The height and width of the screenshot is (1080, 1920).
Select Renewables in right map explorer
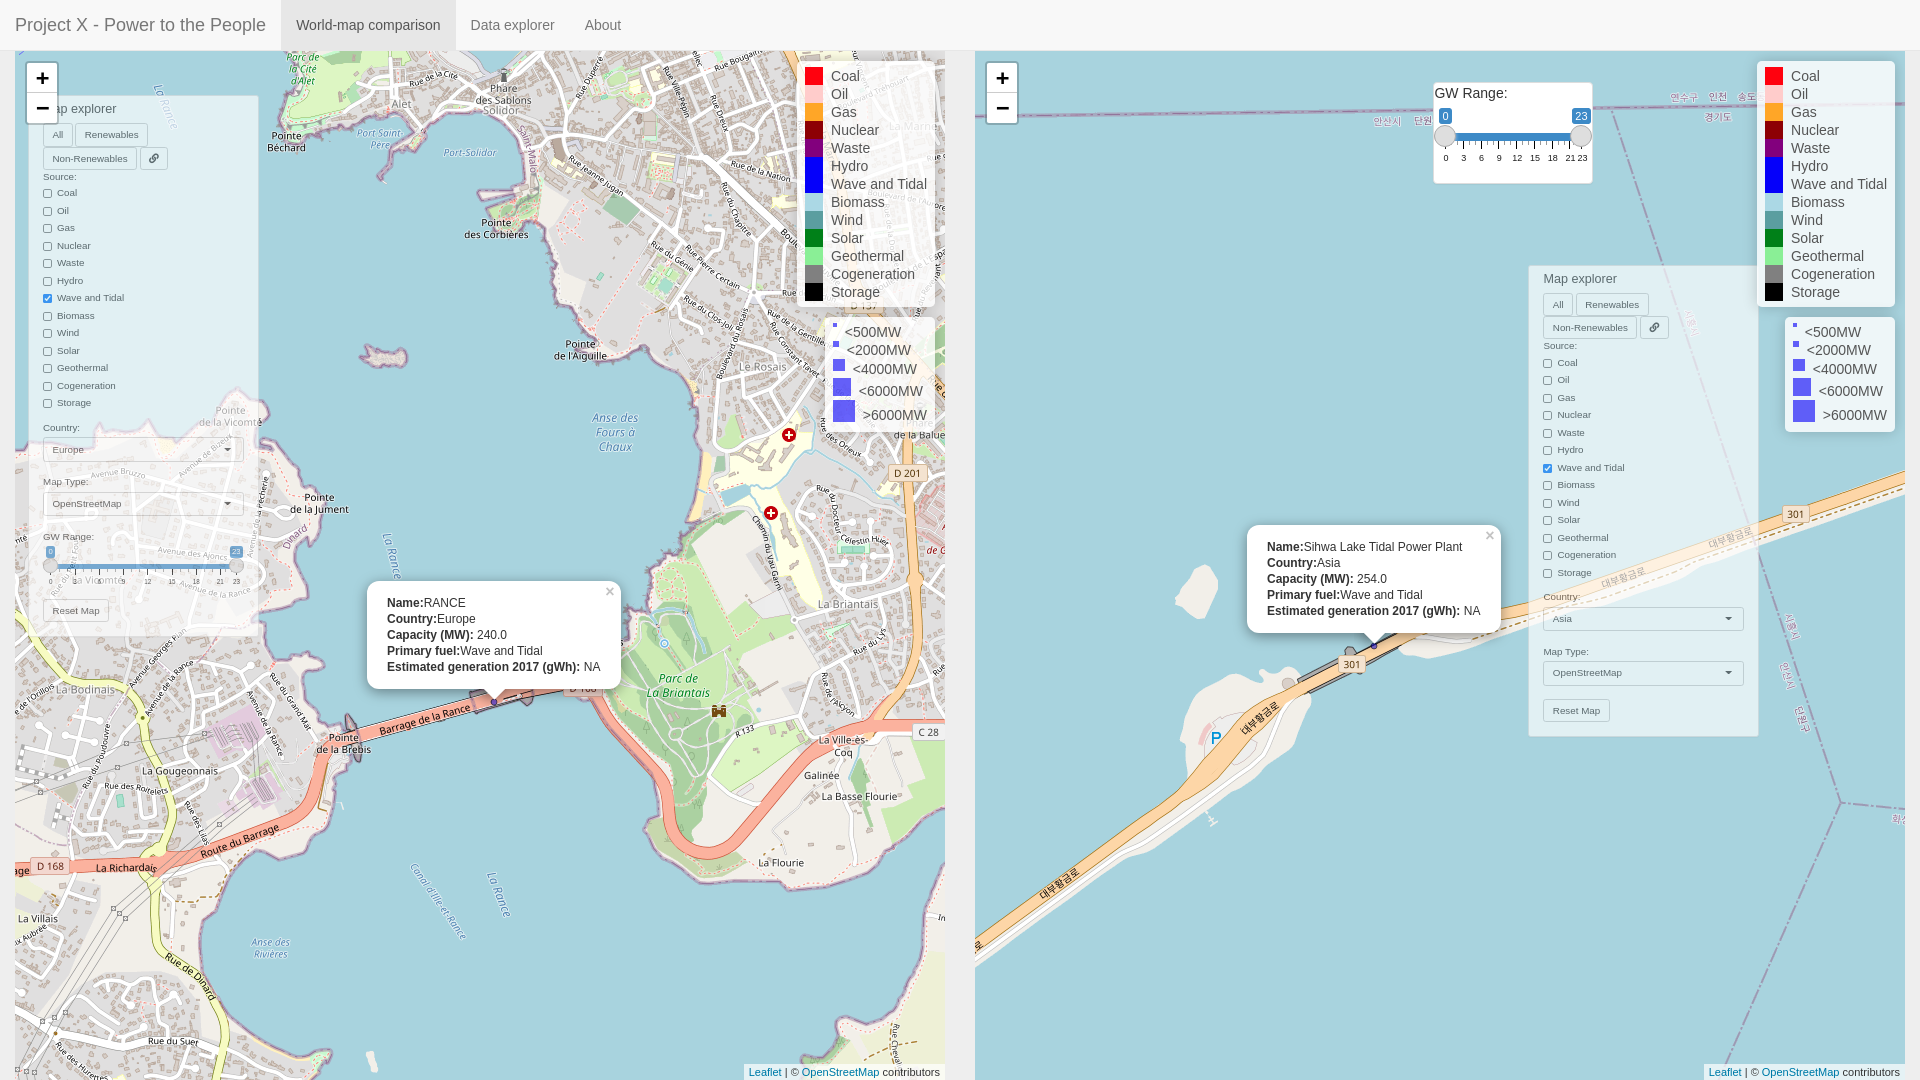click(1612, 305)
